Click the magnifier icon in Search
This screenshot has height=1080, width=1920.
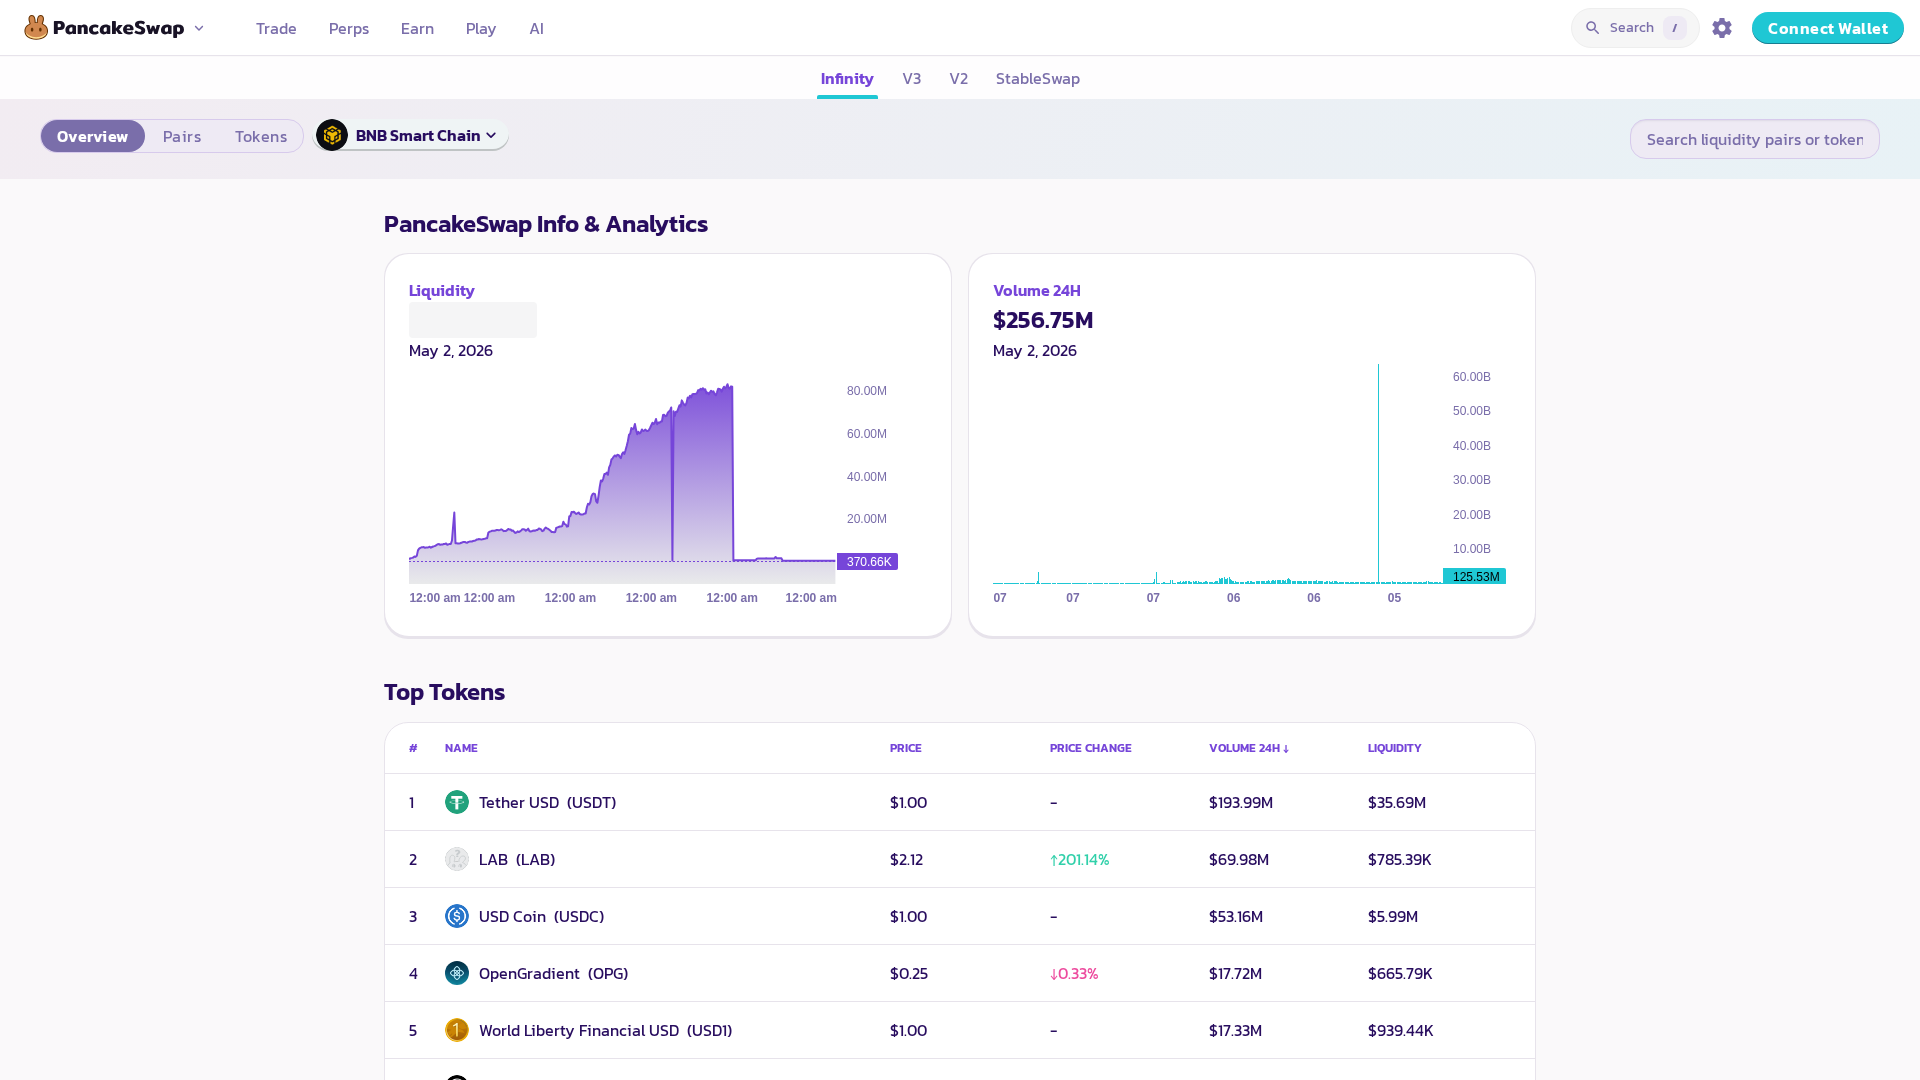tap(1593, 28)
